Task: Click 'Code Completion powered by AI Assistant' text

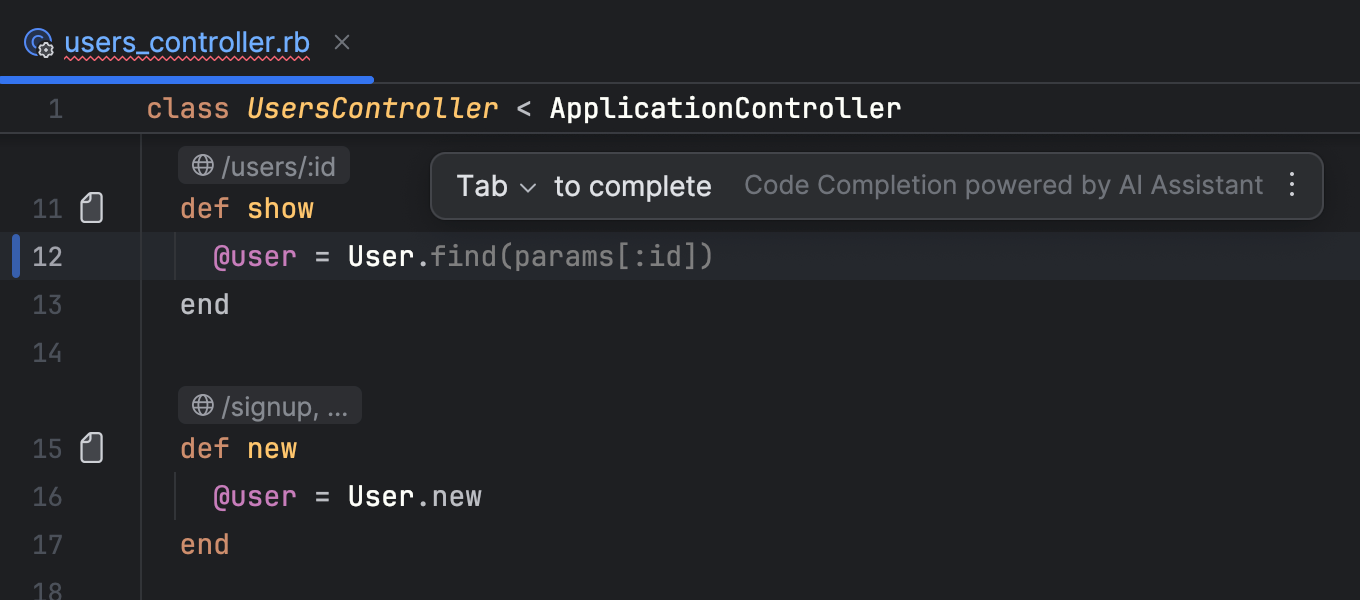Action: click(1004, 186)
